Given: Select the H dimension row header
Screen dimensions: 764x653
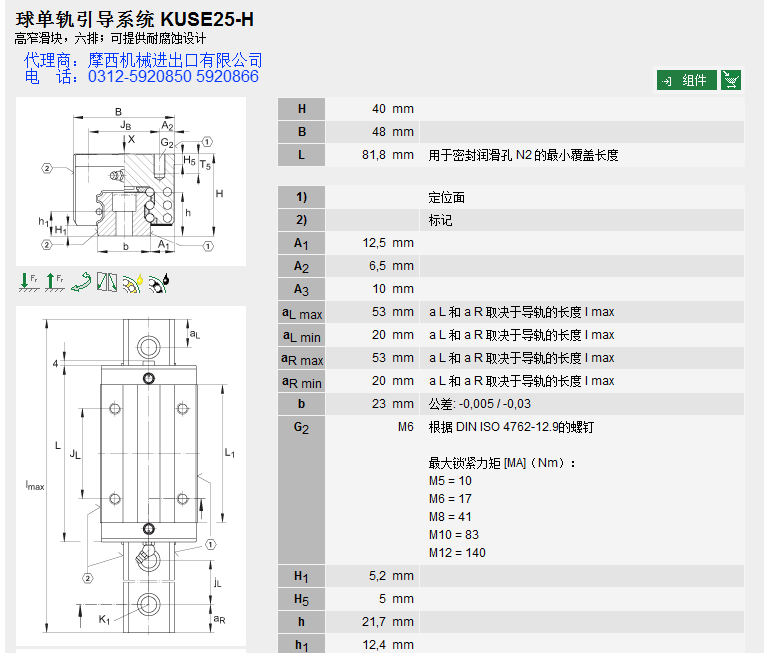Looking at the screenshot, I should [x=301, y=109].
